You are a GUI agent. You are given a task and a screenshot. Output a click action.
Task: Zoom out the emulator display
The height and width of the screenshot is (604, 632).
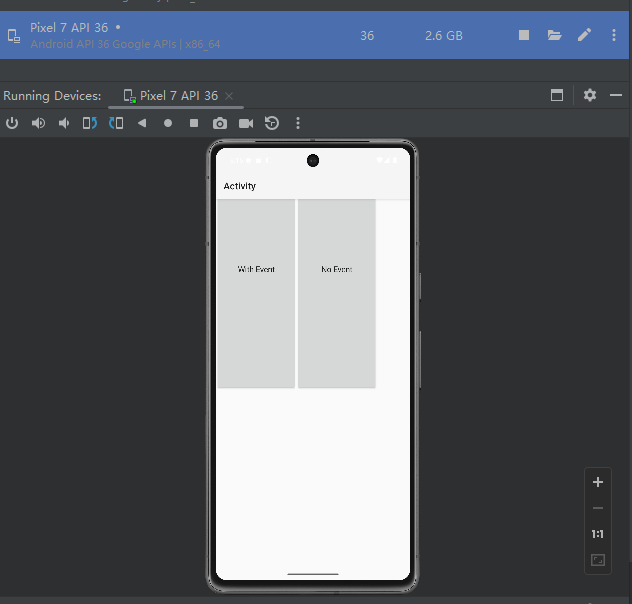pos(598,508)
